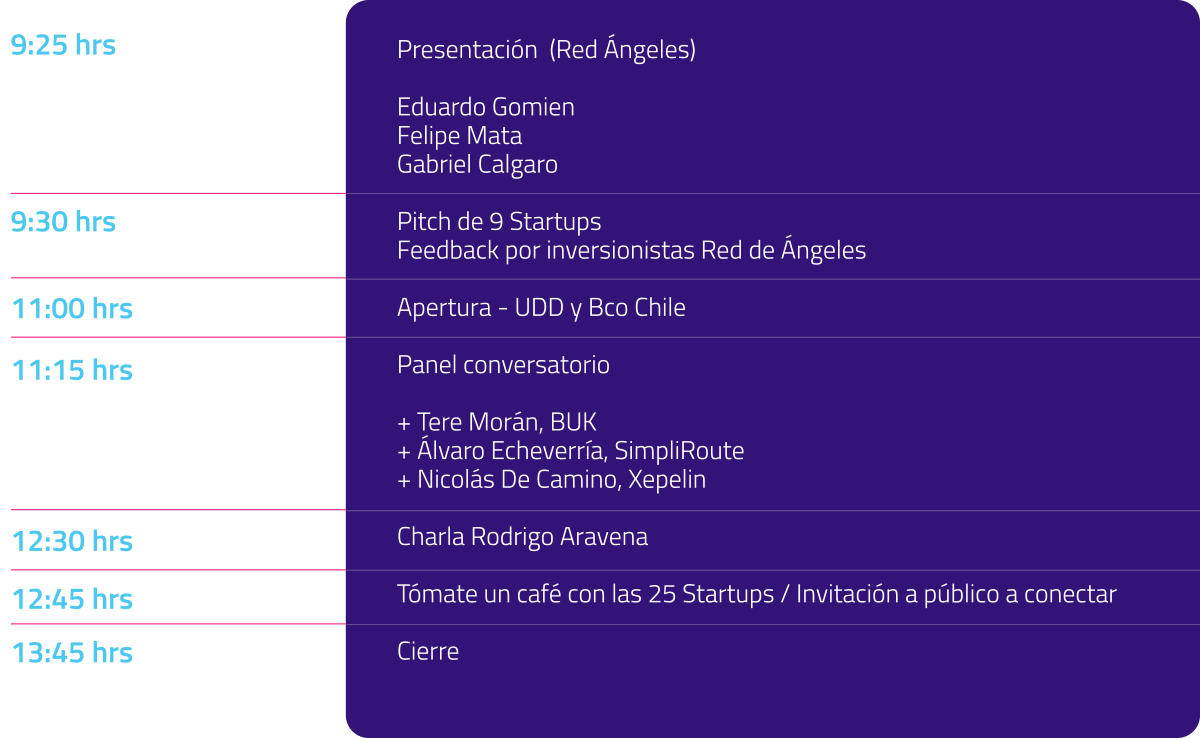
Task: Select the name Eduardo Gomien
Action: tap(486, 107)
